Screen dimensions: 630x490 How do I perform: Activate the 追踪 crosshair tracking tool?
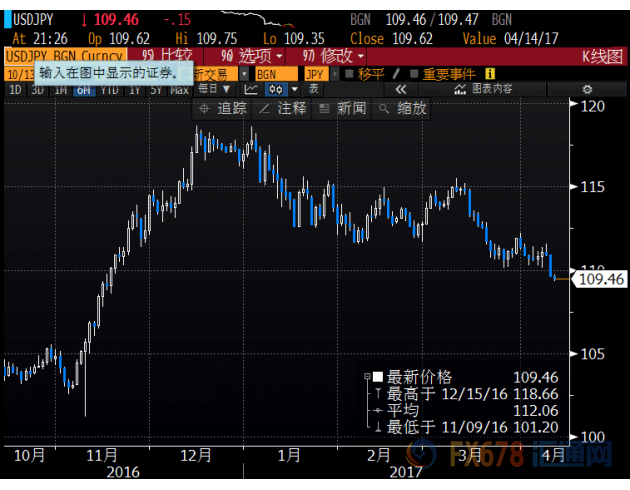223,108
